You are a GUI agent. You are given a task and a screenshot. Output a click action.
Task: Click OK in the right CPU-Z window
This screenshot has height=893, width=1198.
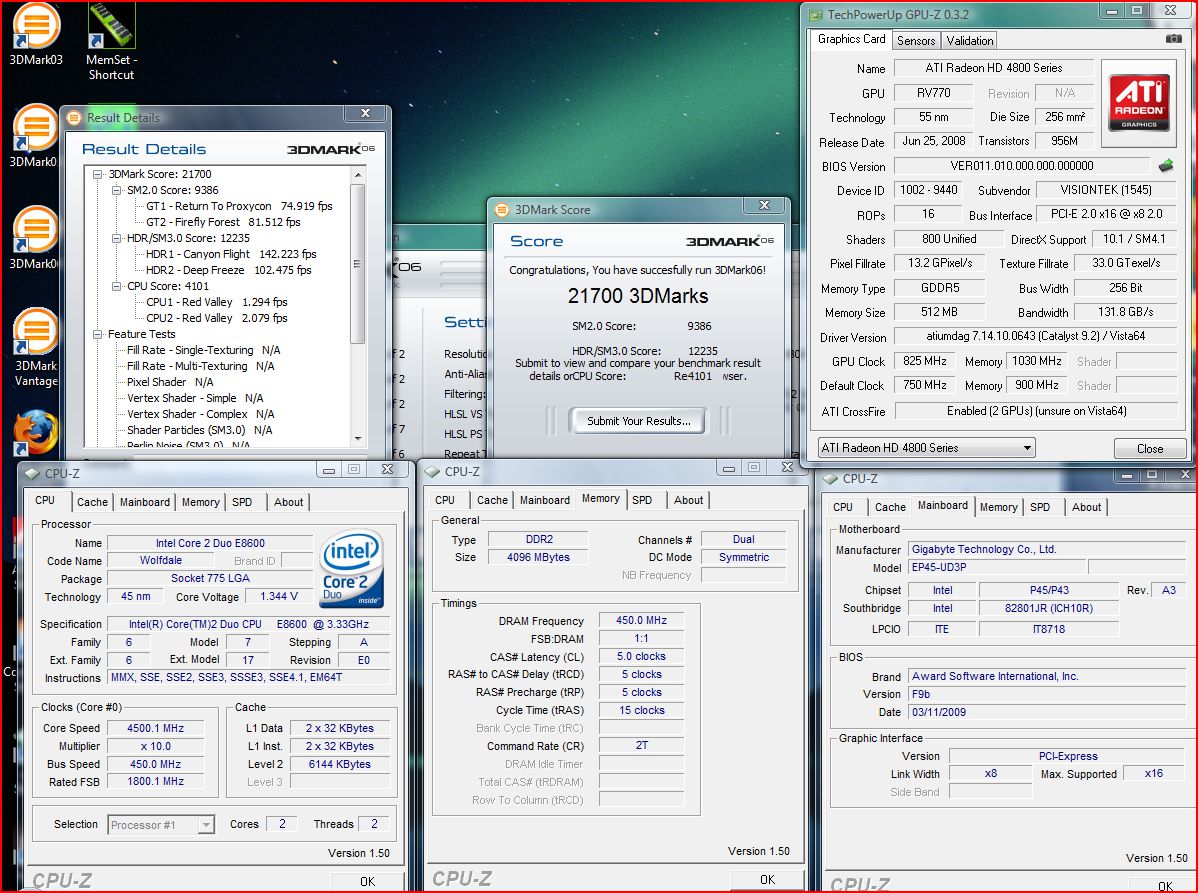(x=1165, y=885)
